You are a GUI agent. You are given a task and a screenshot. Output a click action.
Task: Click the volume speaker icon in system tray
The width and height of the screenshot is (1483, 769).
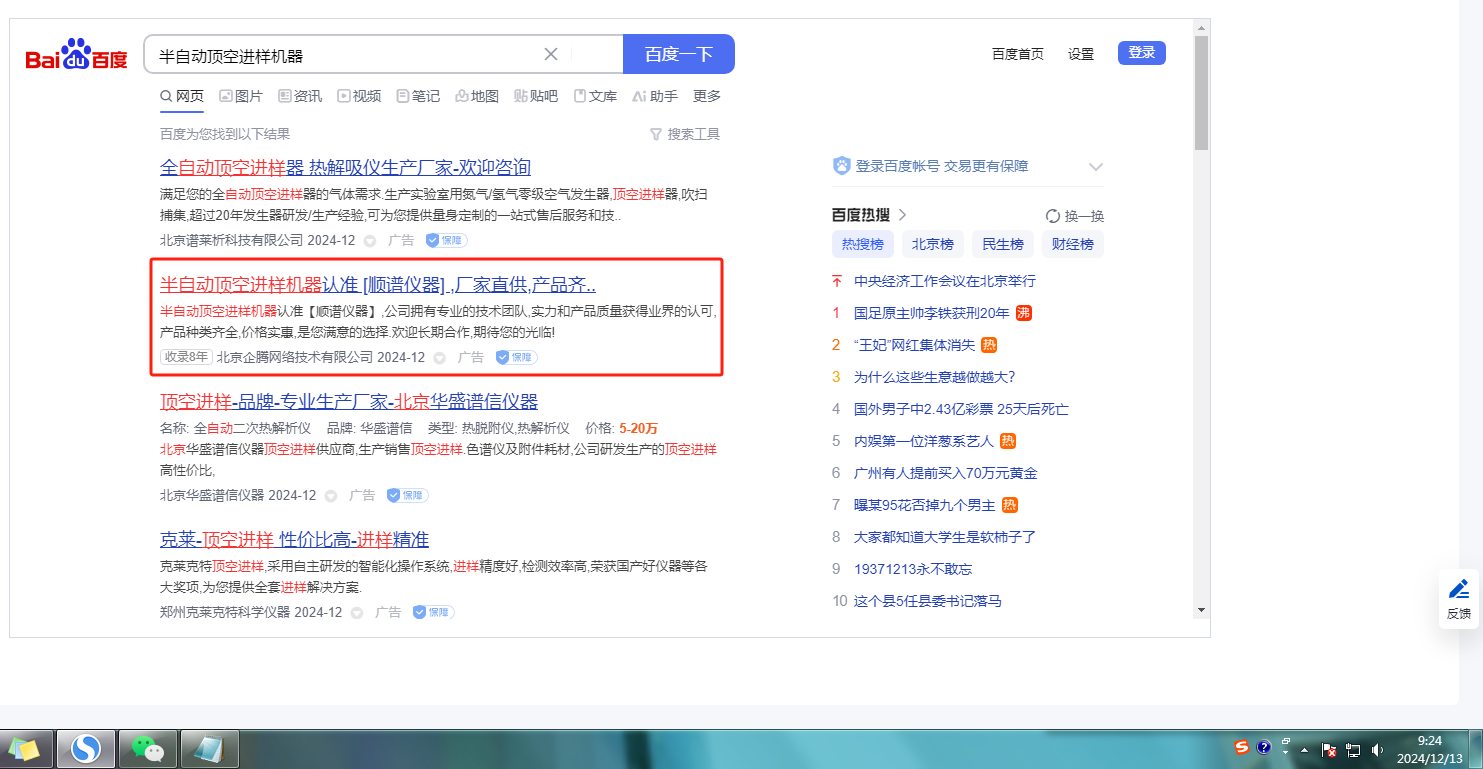click(x=1377, y=749)
